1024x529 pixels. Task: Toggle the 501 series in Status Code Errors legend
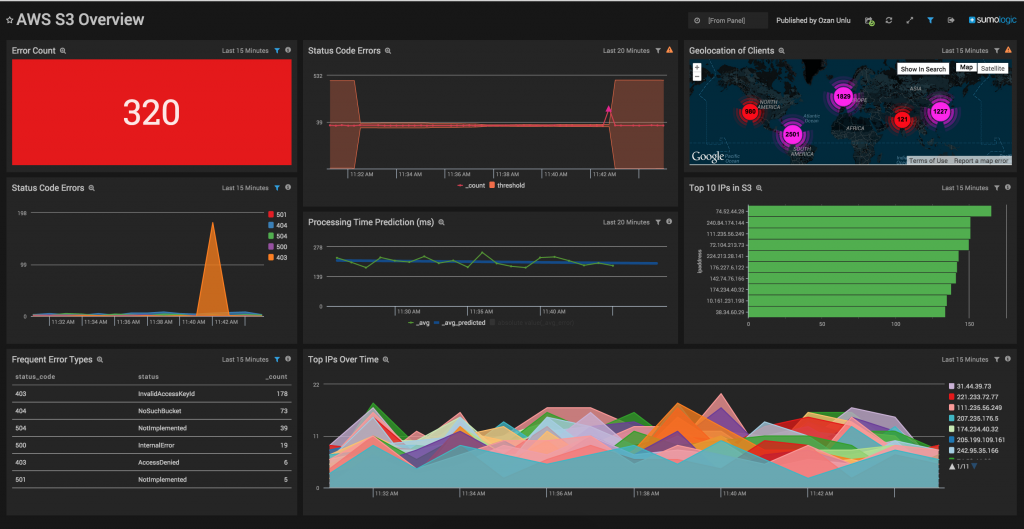[278, 214]
